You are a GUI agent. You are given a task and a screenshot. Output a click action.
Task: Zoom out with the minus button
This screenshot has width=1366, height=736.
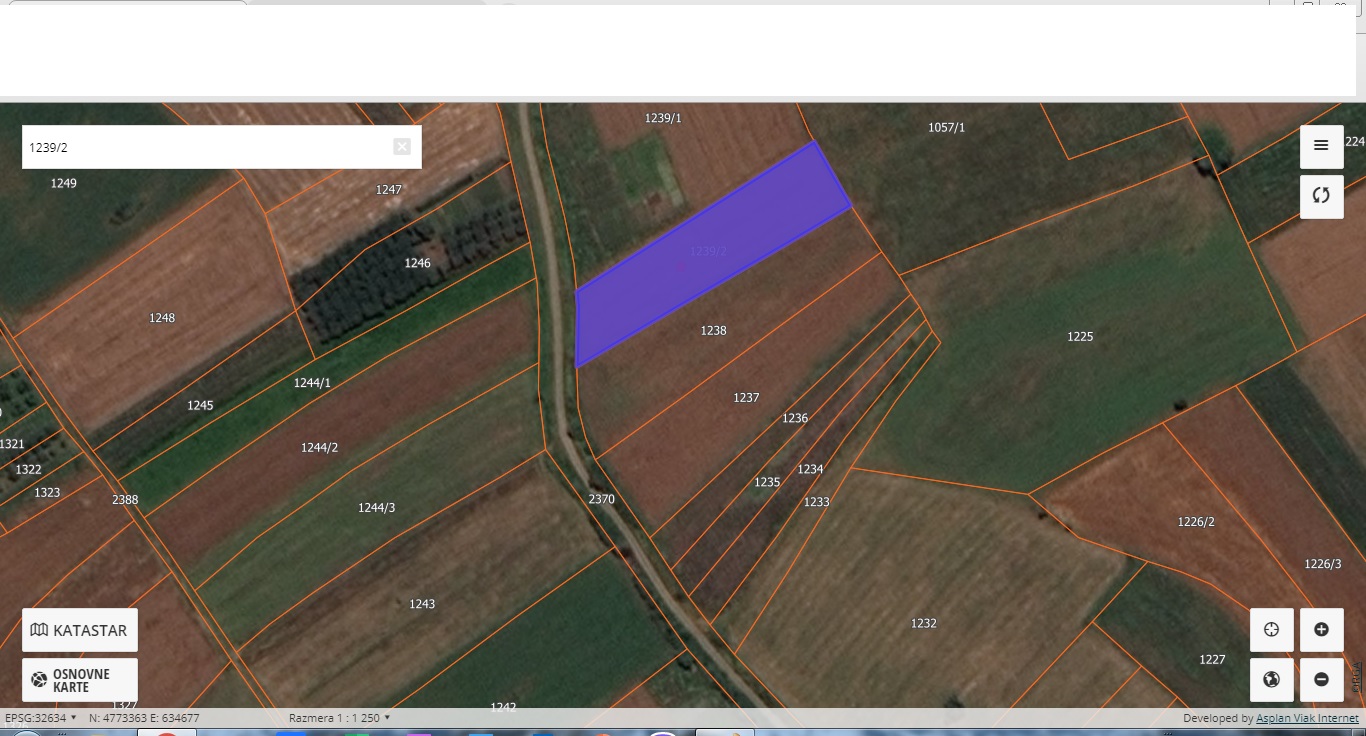[1321, 680]
